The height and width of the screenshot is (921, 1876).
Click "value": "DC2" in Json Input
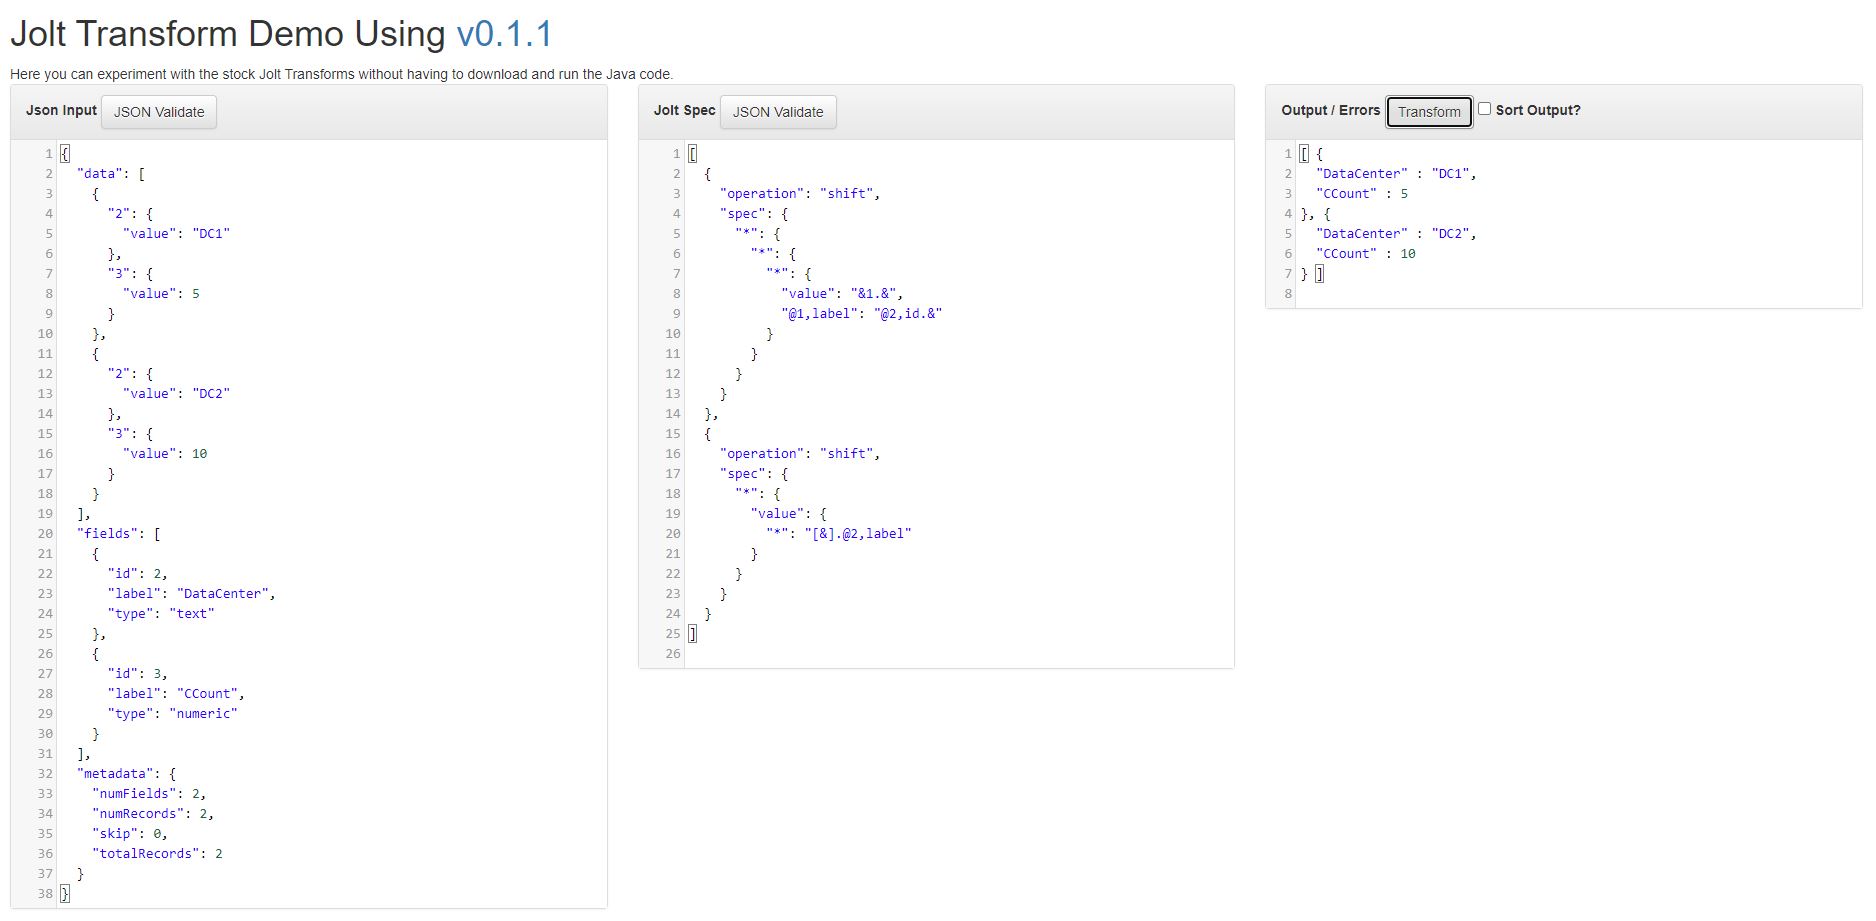click(x=177, y=393)
